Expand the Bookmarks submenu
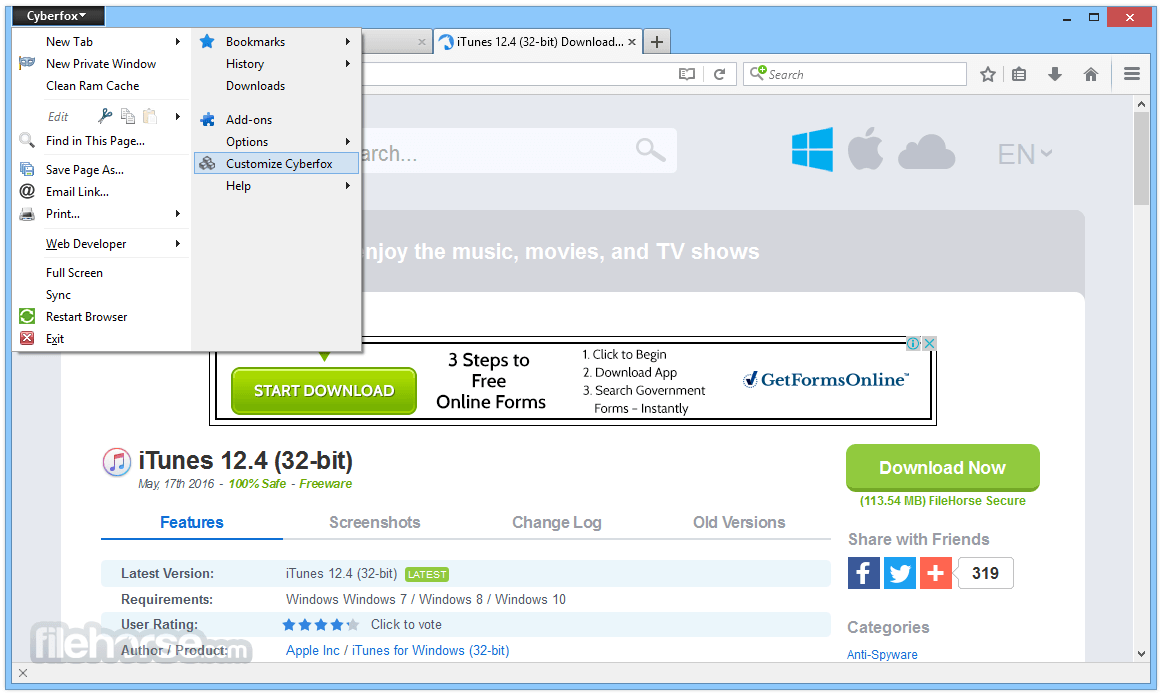Image resolution: width=1162 pixels, height=694 pixels. 276,42
